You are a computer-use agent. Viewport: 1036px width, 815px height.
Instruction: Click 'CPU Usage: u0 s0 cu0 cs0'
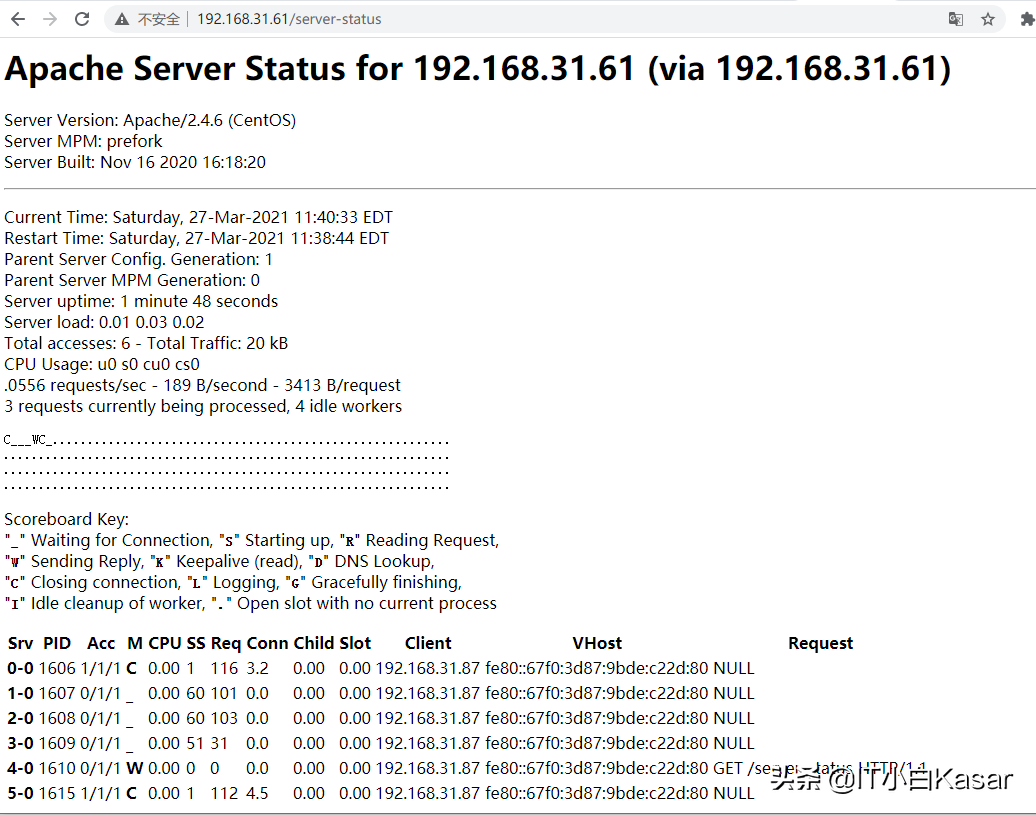pos(102,365)
